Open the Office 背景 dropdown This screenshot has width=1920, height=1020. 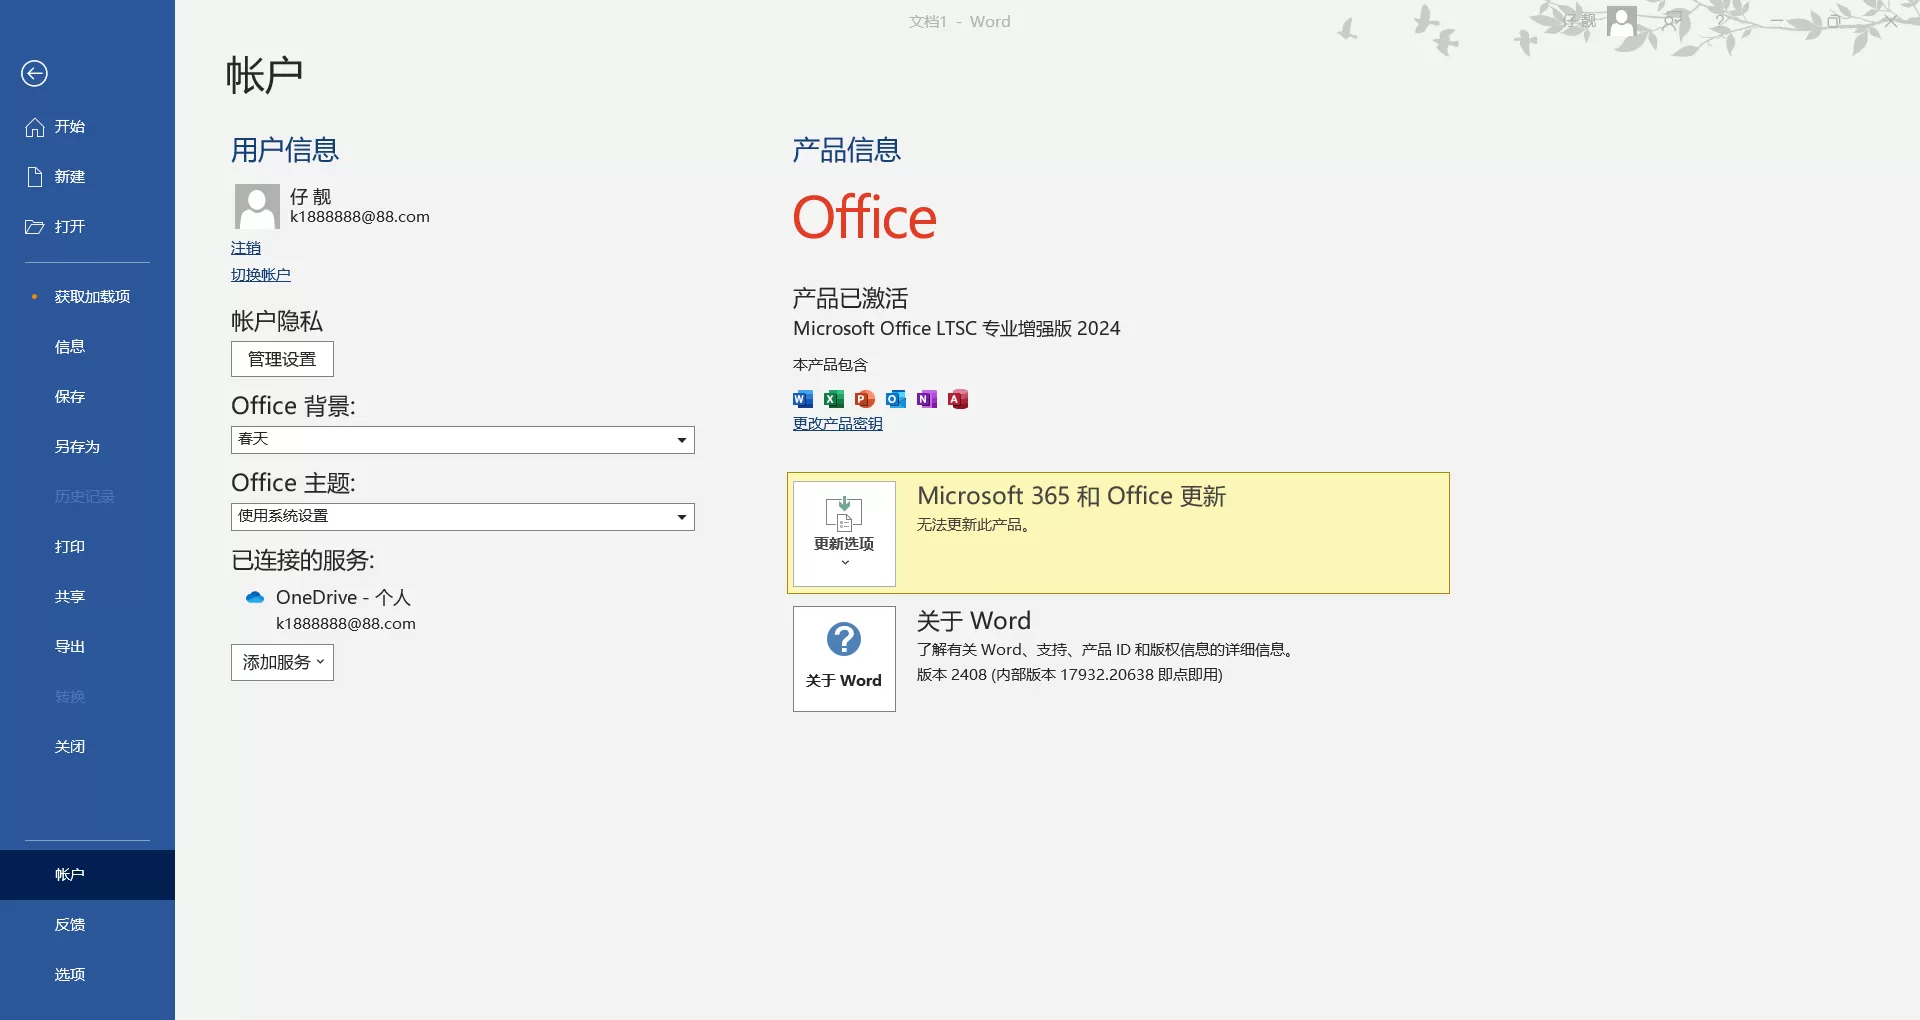pos(681,440)
